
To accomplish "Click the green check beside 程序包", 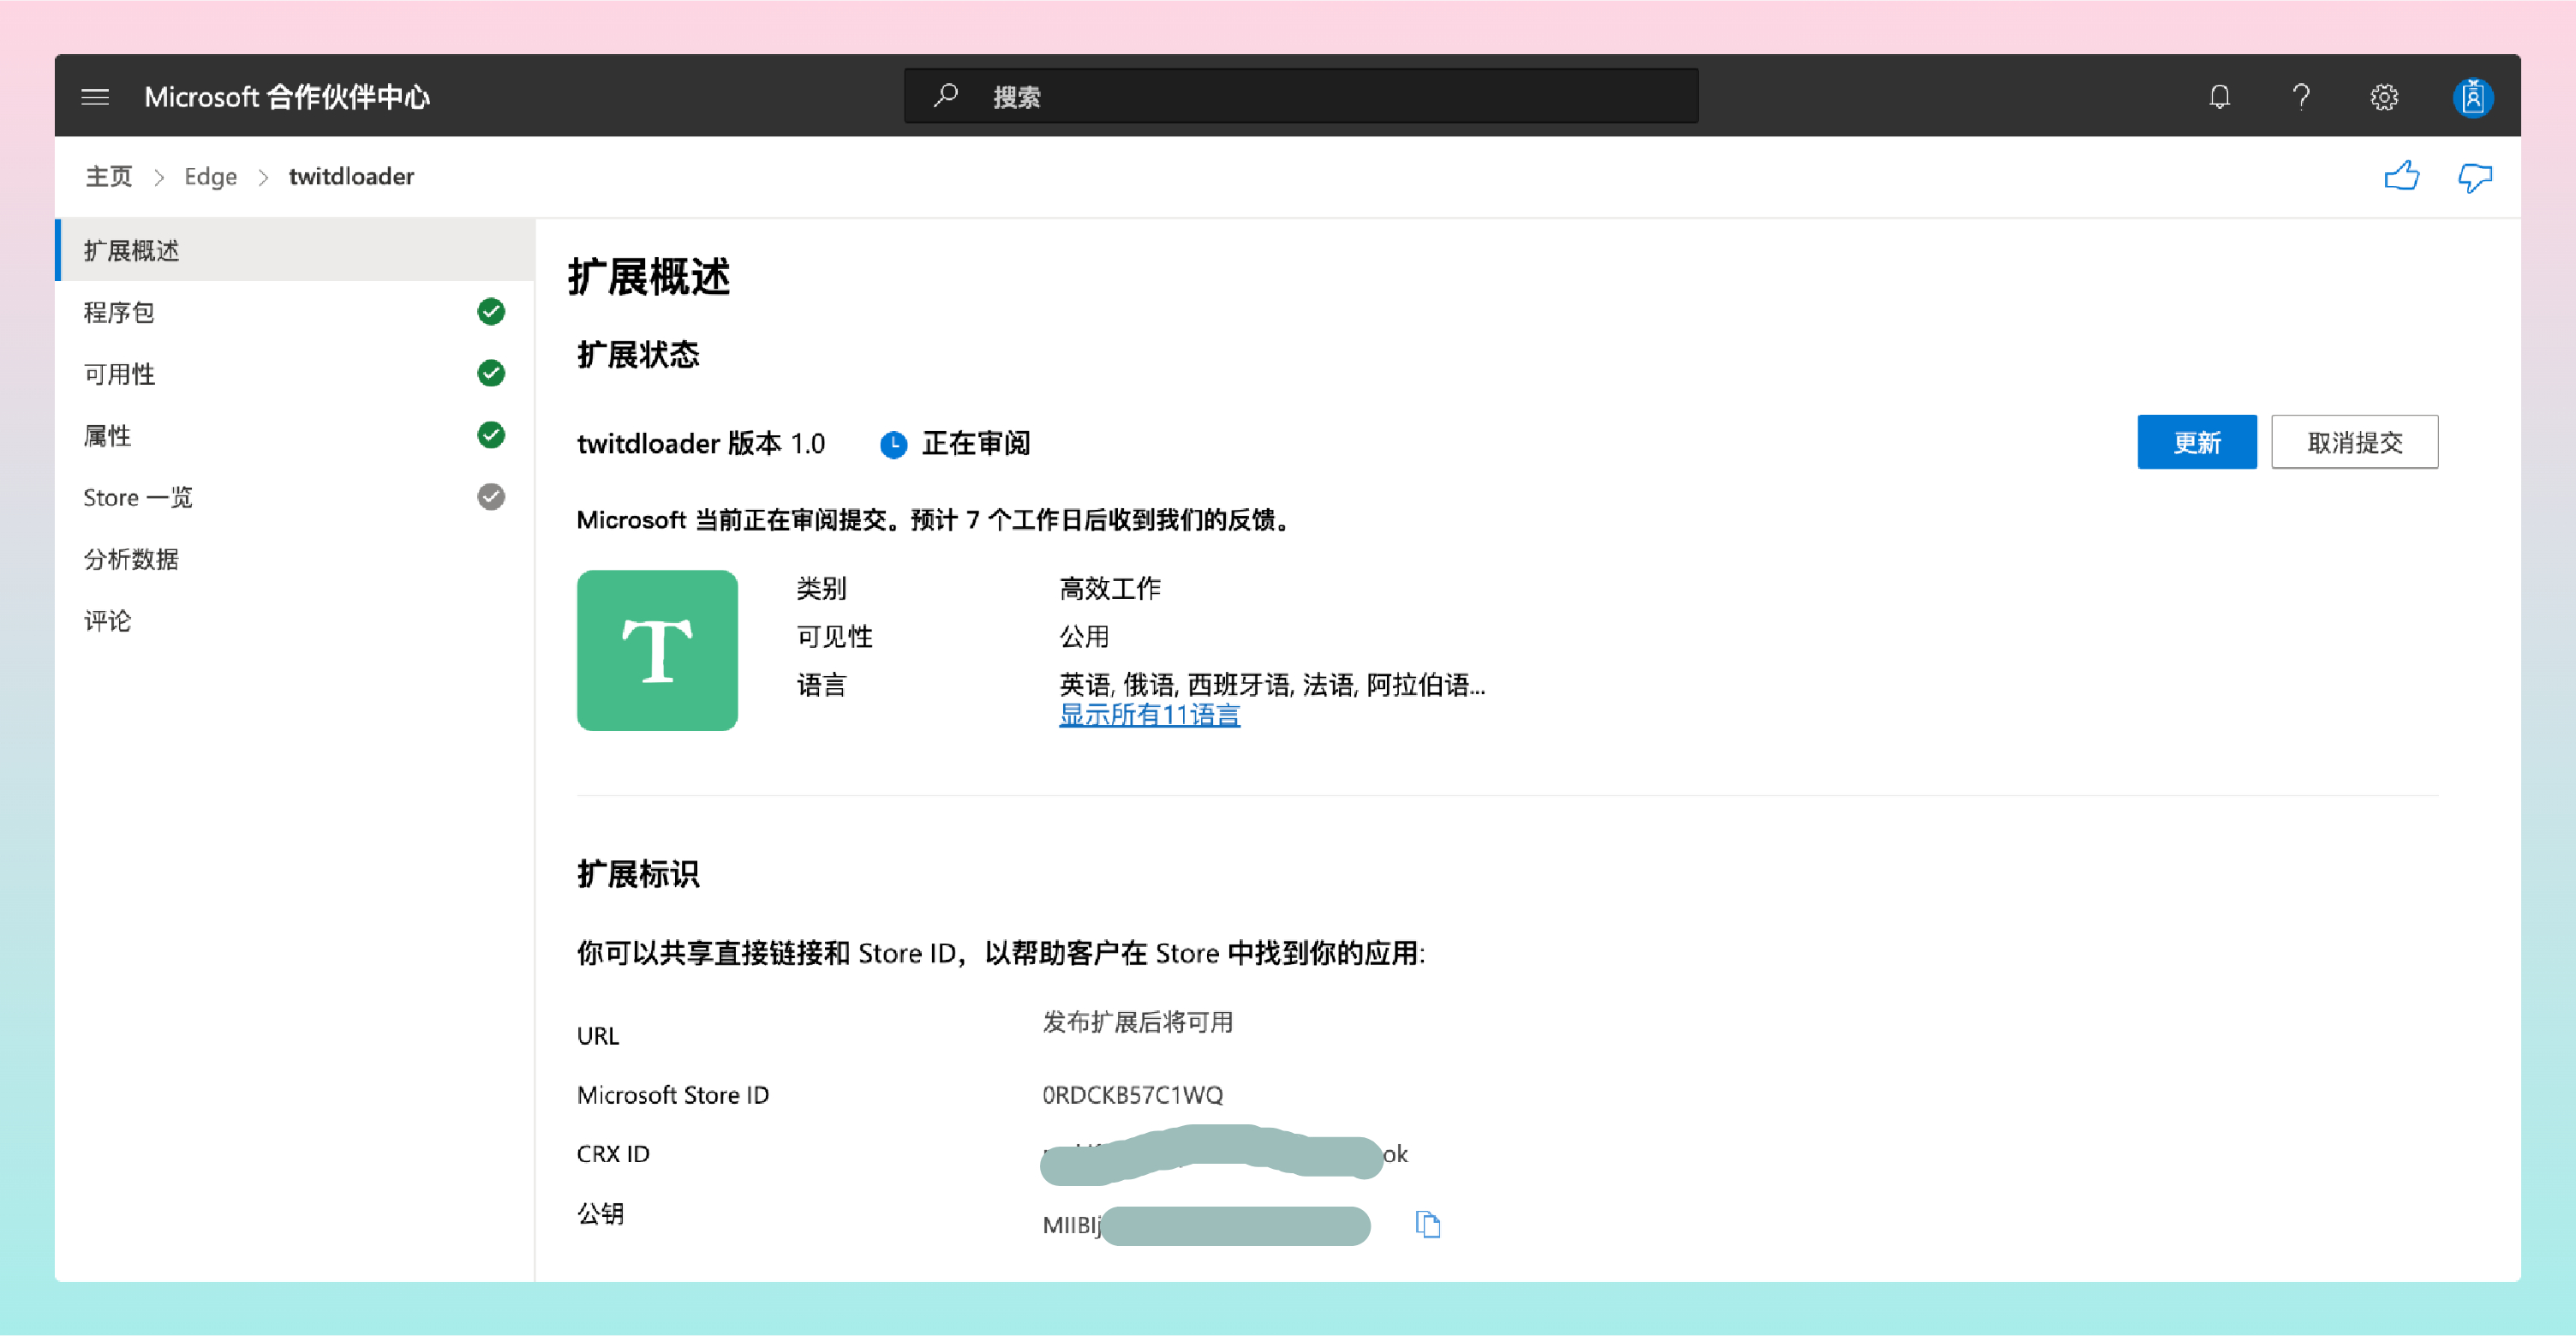I will (491, 312).
